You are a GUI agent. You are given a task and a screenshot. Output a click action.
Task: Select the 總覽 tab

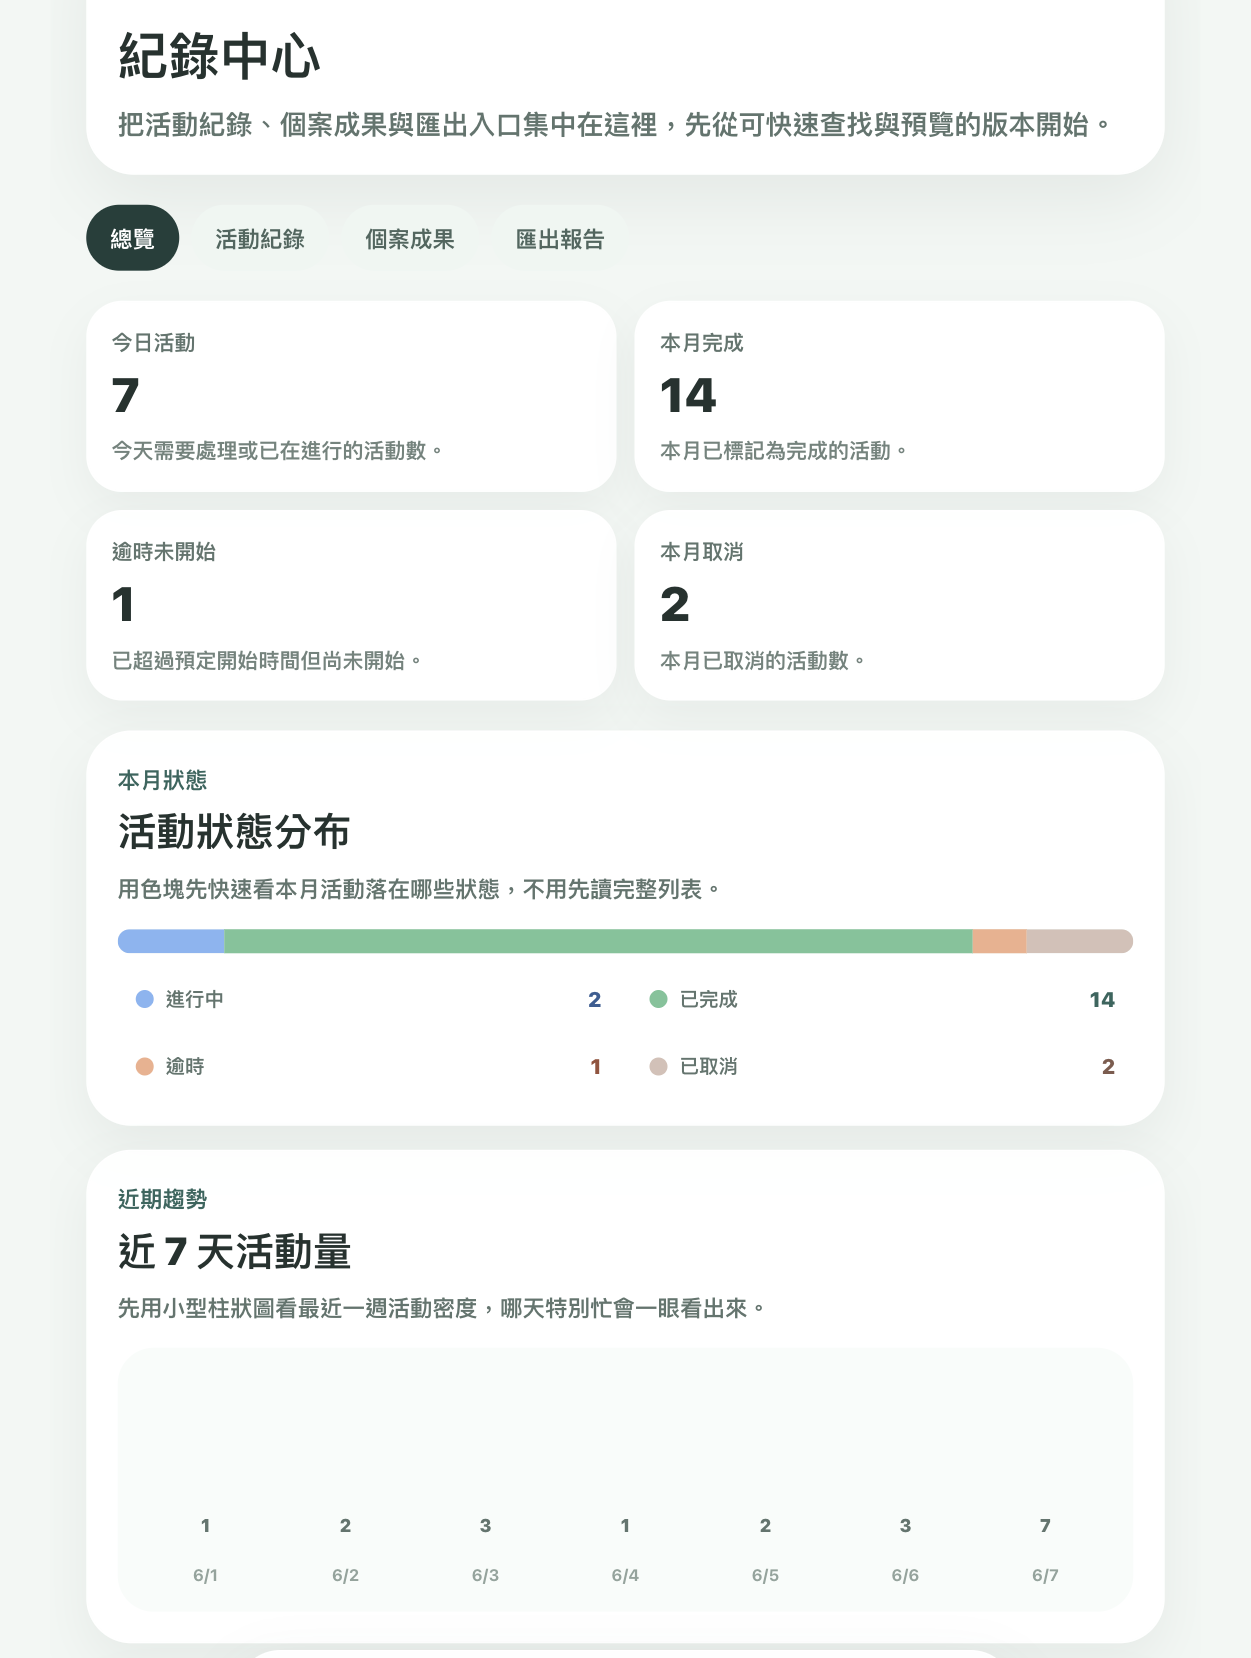[132, 238]
